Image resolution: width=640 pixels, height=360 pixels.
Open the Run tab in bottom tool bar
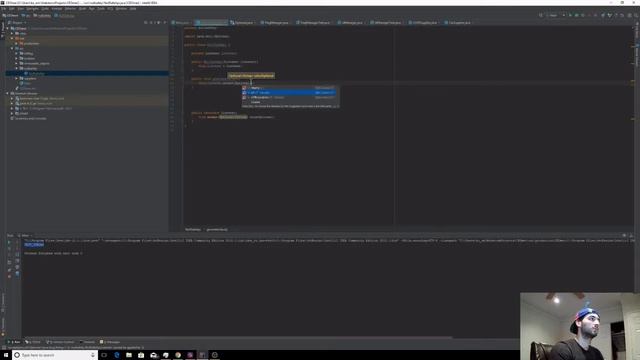pos(14,342)
